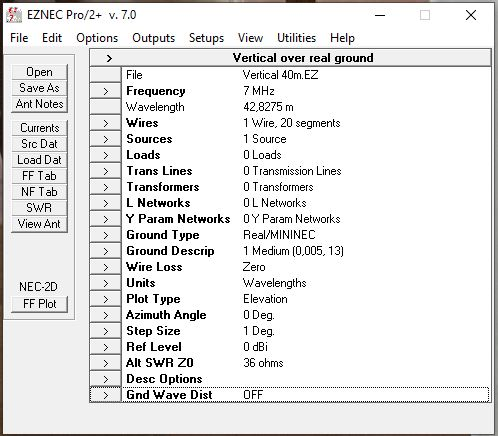Click the Units value 'Wavelengths'
The image size is (498, 436).
(275, 283)
